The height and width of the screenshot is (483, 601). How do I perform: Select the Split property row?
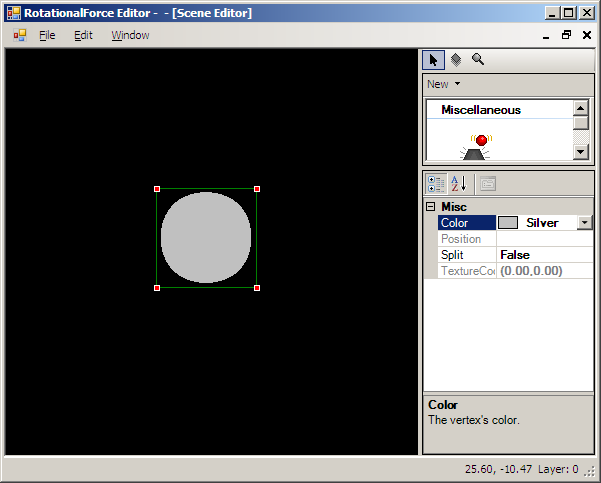coord(466,255)
